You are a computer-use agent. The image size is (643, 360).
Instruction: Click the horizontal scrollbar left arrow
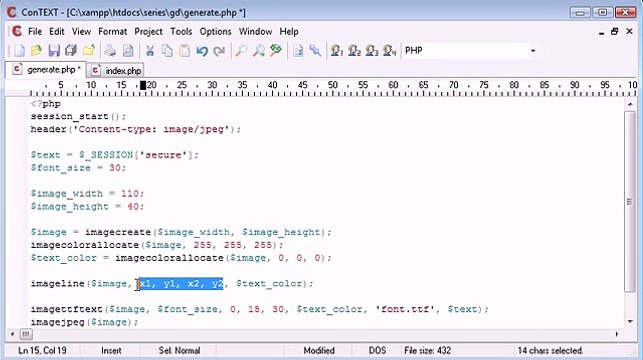[12, 334]
